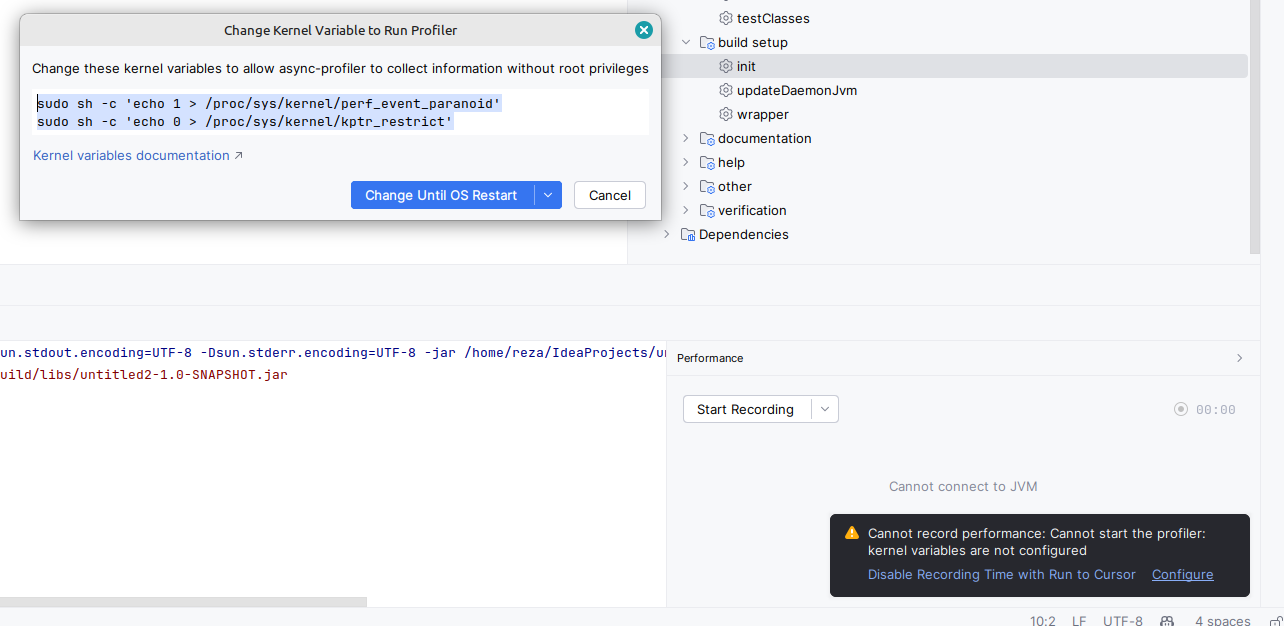Expand the help task group
1284x626 pixels.
coord(686,162)
